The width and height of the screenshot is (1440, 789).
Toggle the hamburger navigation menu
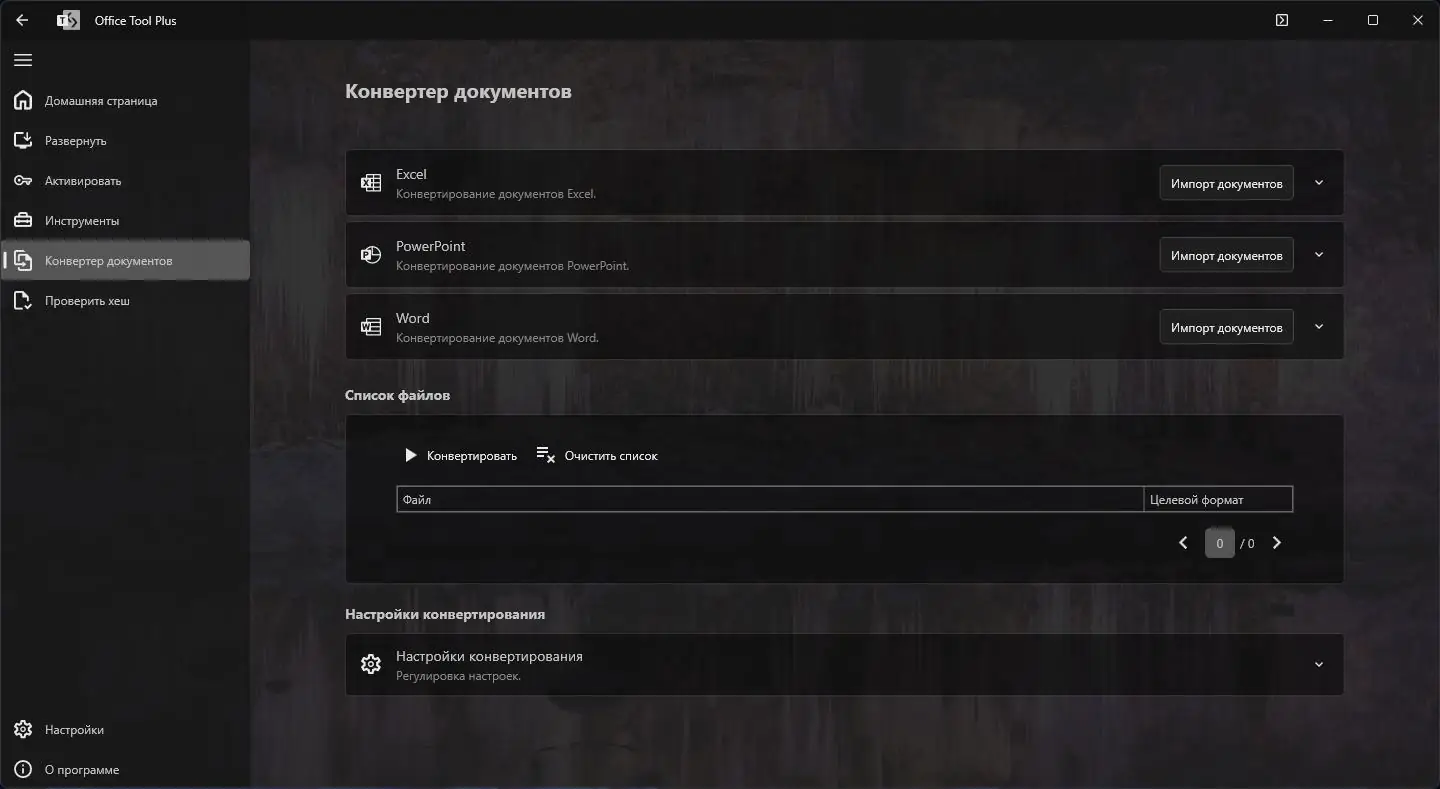[x=22, y=60]
